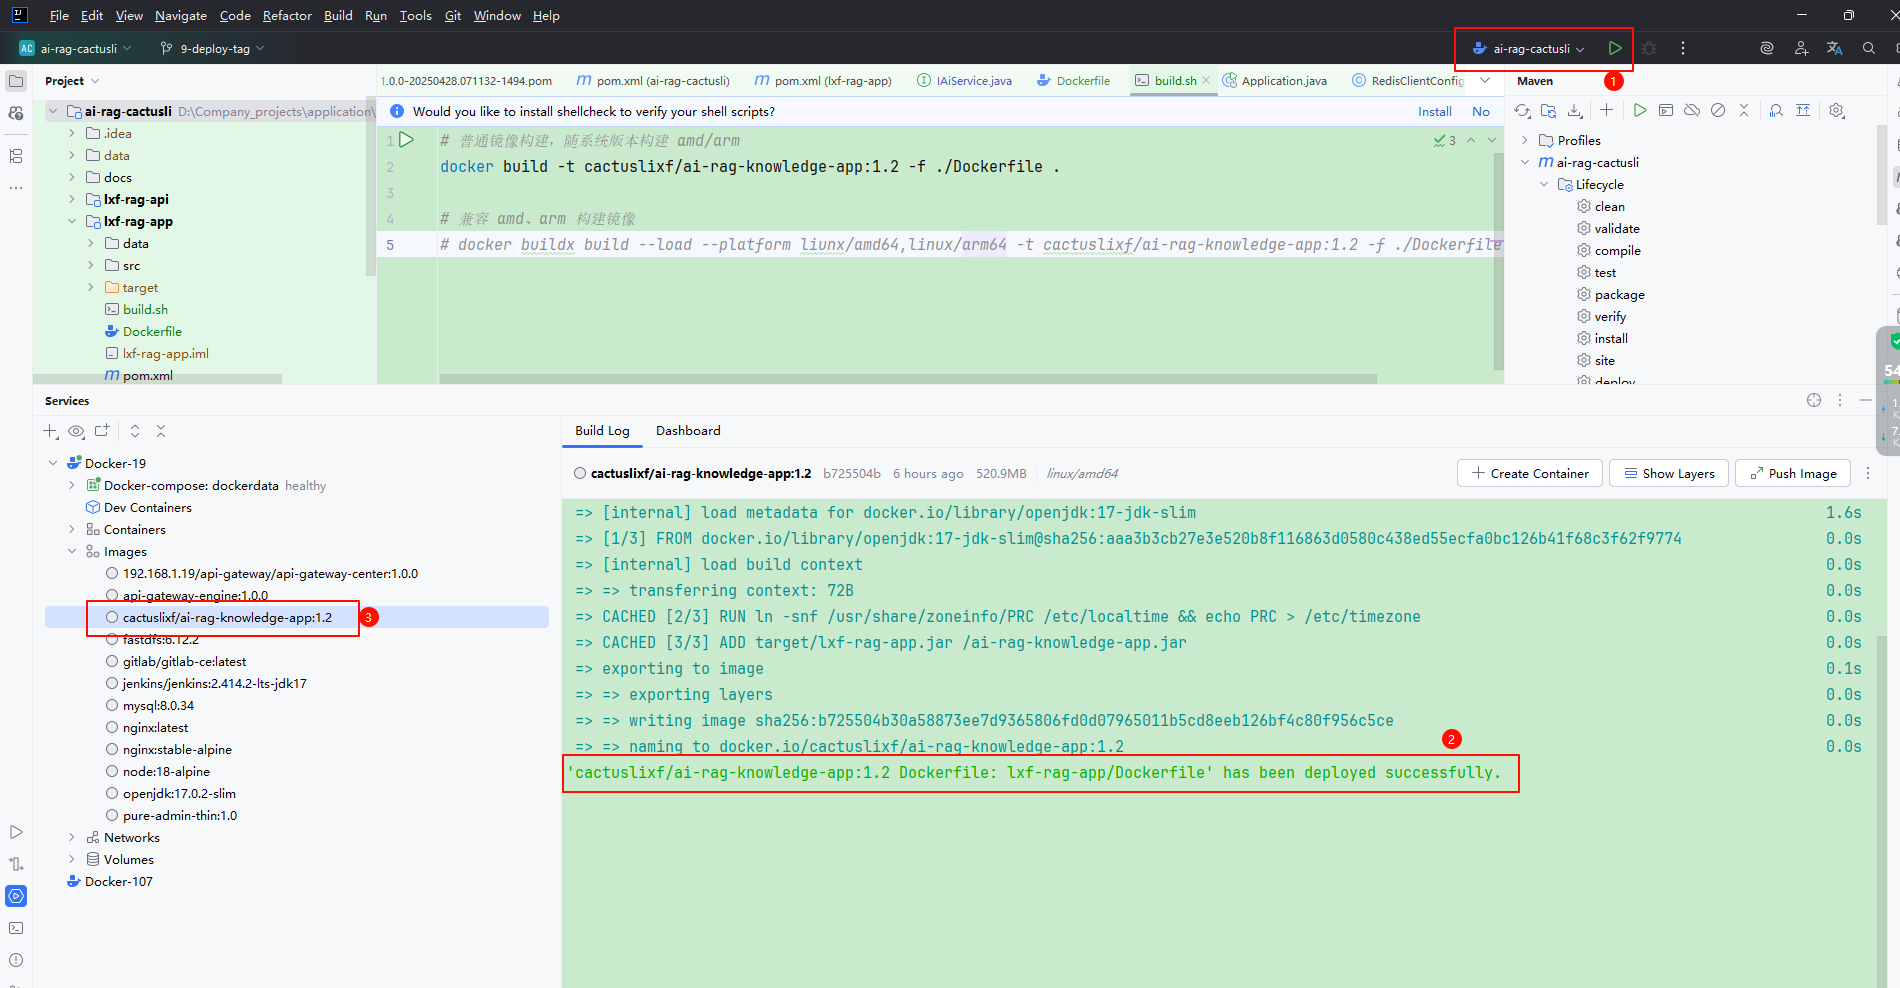This screenshot has width=1900, height=988.
Task: Show hidden editor tabs dropdown arrow
Action: (x=1485, y=81)
